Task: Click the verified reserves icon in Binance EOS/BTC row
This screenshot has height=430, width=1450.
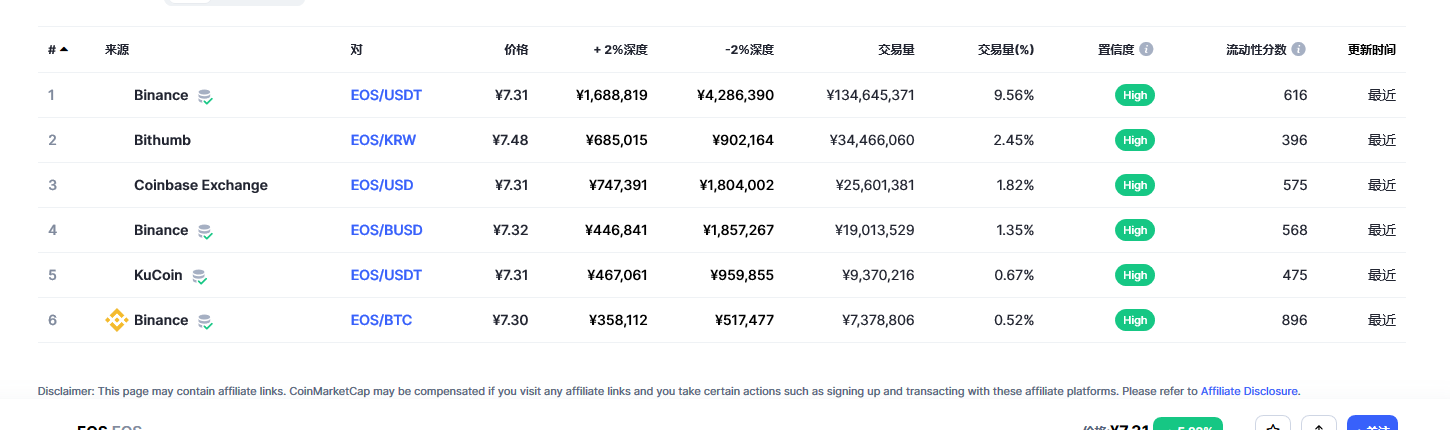Action: click(205, 321)
